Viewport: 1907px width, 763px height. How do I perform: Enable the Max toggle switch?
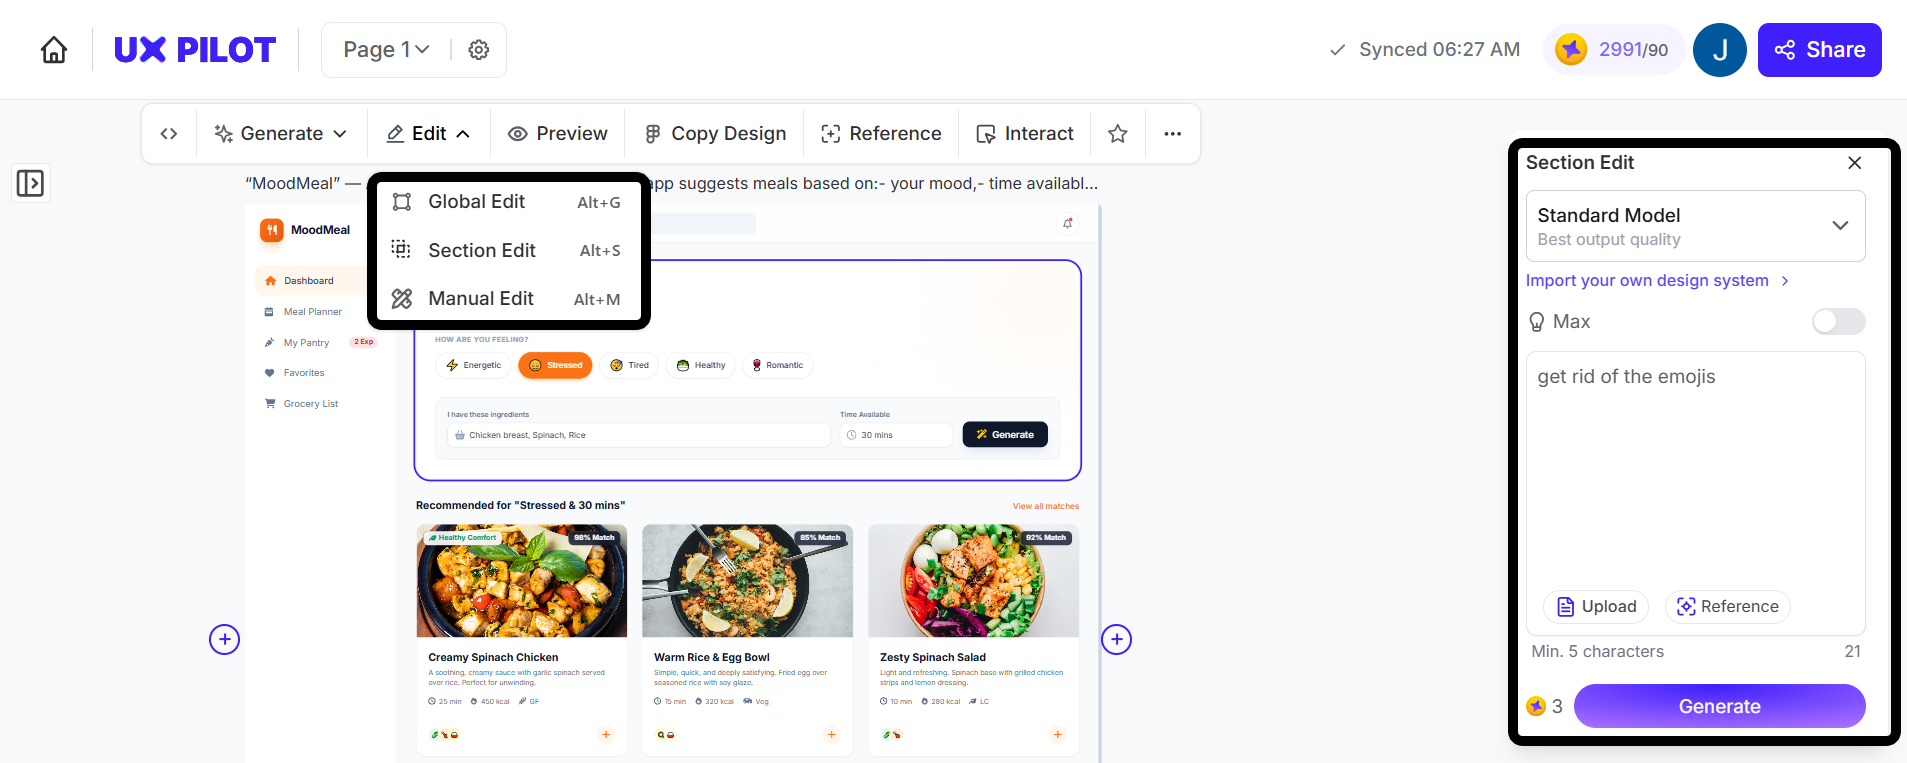tap(1838, 321)
